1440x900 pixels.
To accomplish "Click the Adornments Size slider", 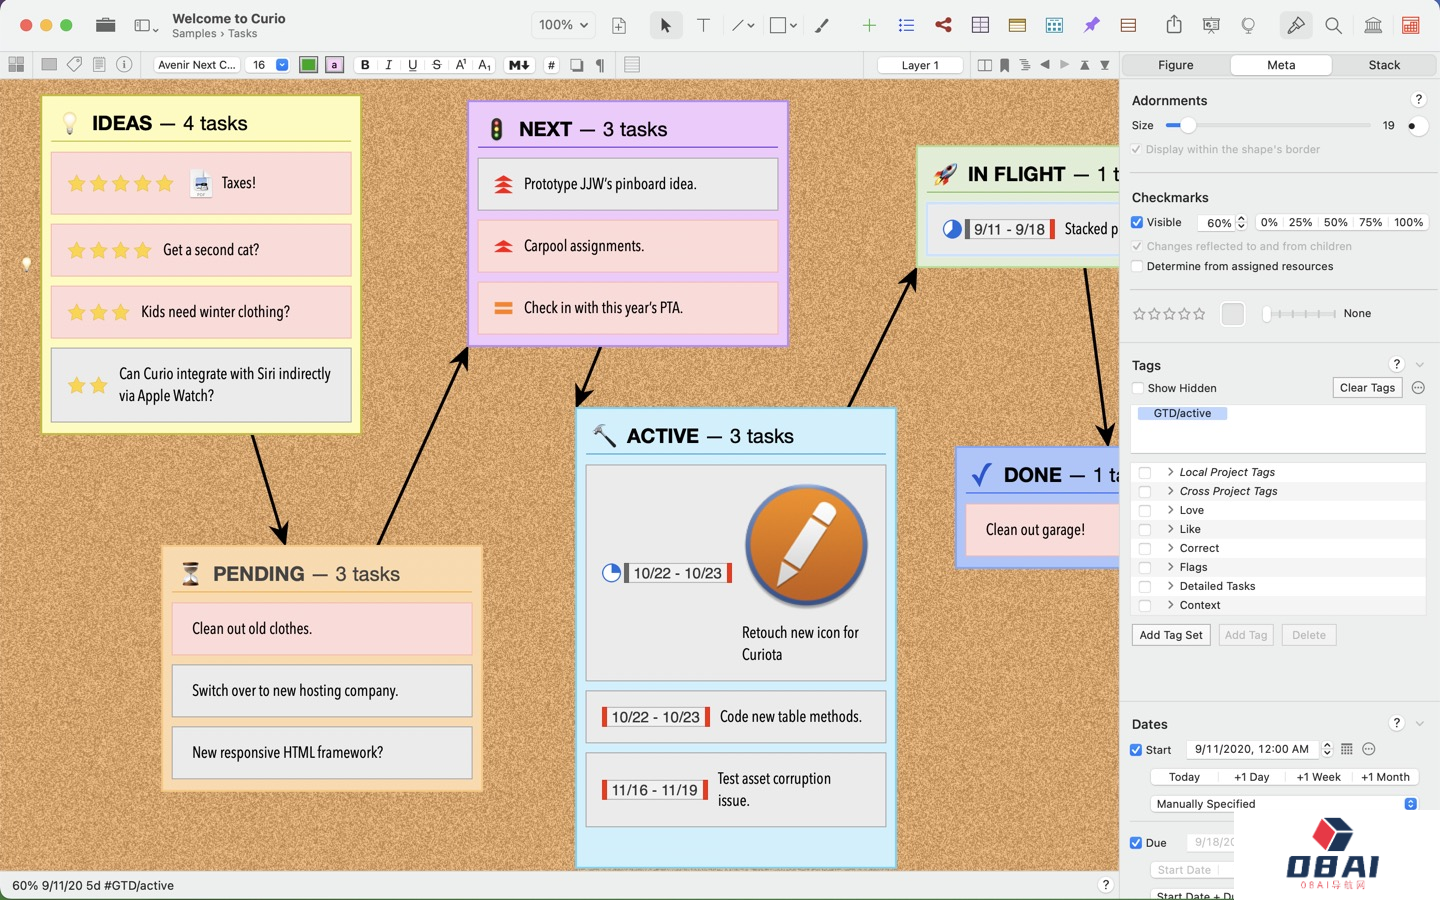I will (x=1267, y=126).
